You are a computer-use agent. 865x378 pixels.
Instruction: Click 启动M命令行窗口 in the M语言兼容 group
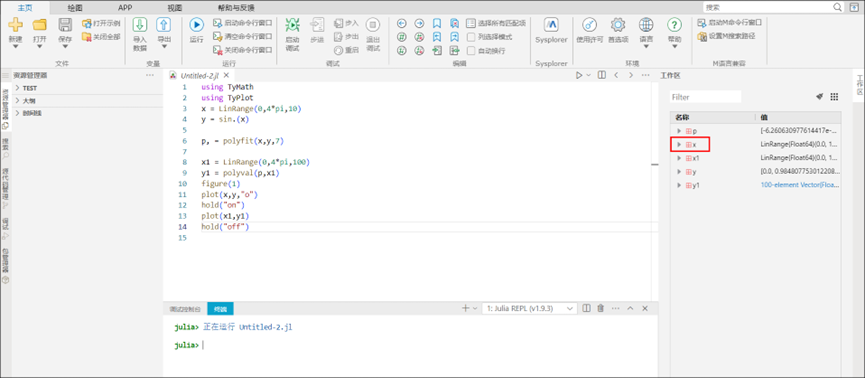click(729, 23)
